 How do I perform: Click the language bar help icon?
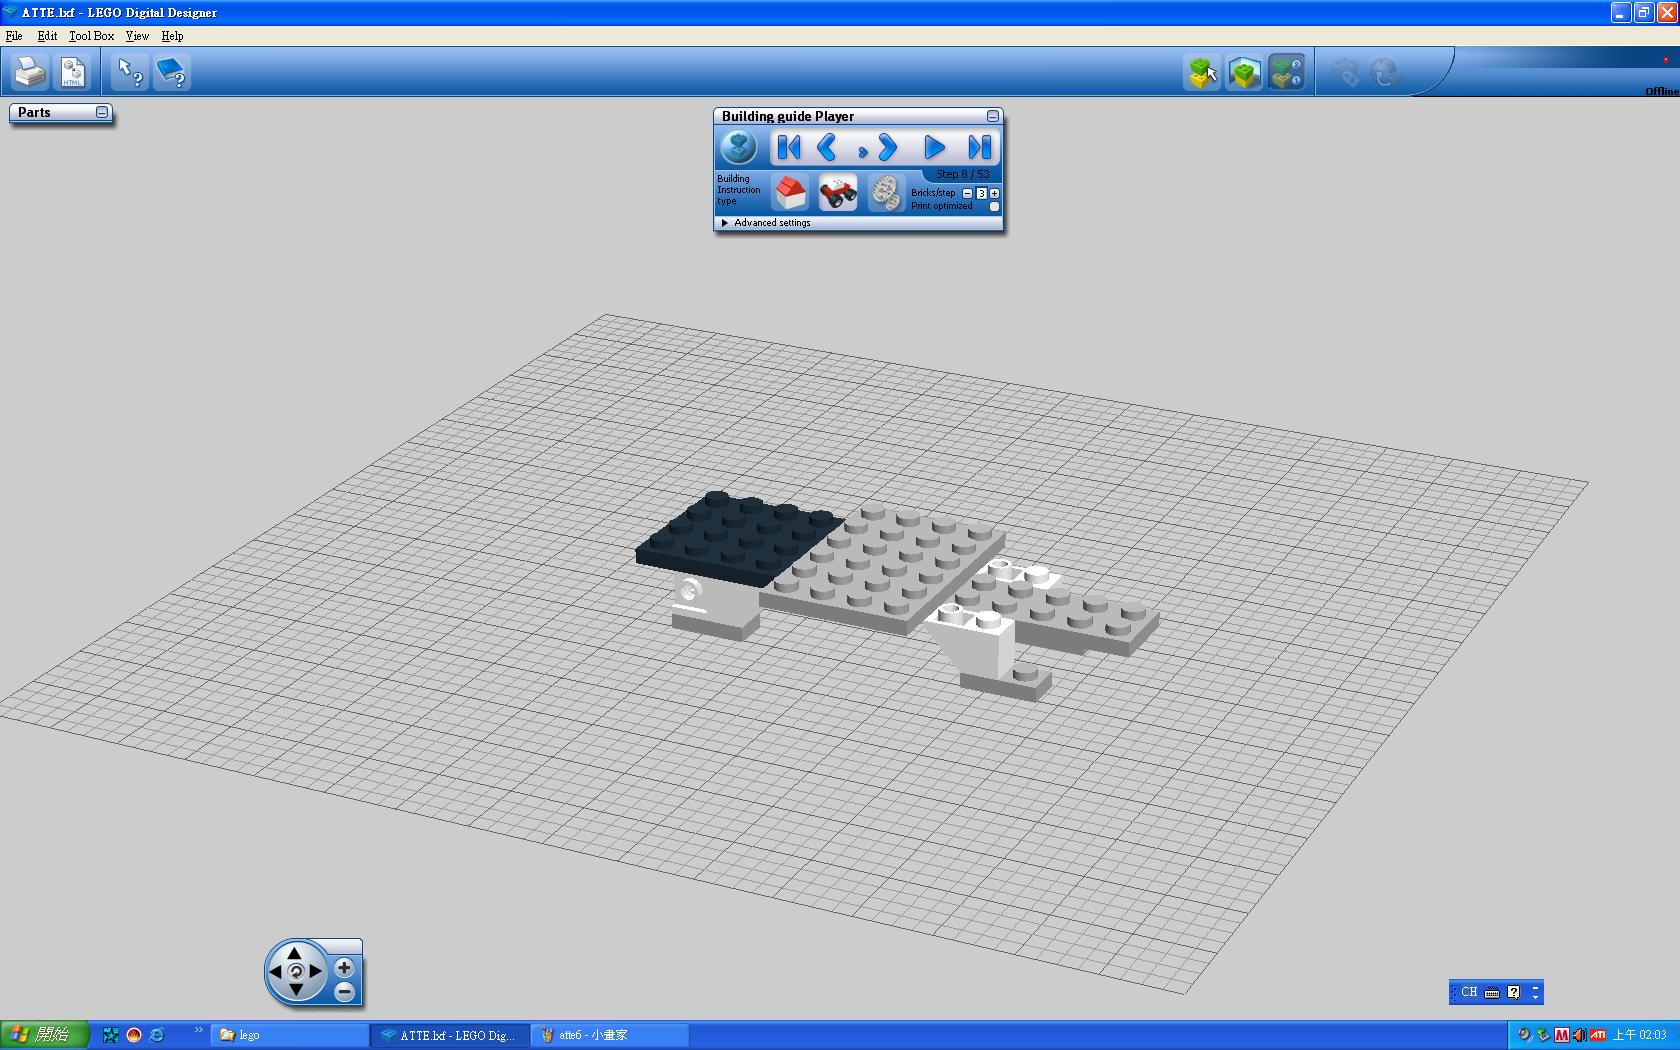click(1513, 992)
